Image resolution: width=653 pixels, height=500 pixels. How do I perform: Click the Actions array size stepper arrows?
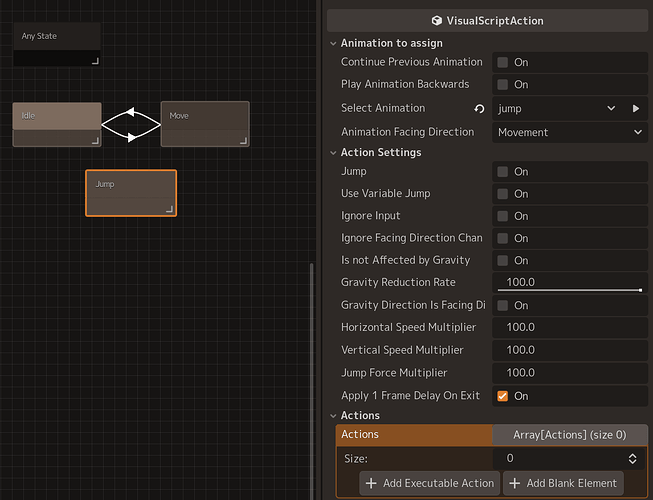click(632, 459)
